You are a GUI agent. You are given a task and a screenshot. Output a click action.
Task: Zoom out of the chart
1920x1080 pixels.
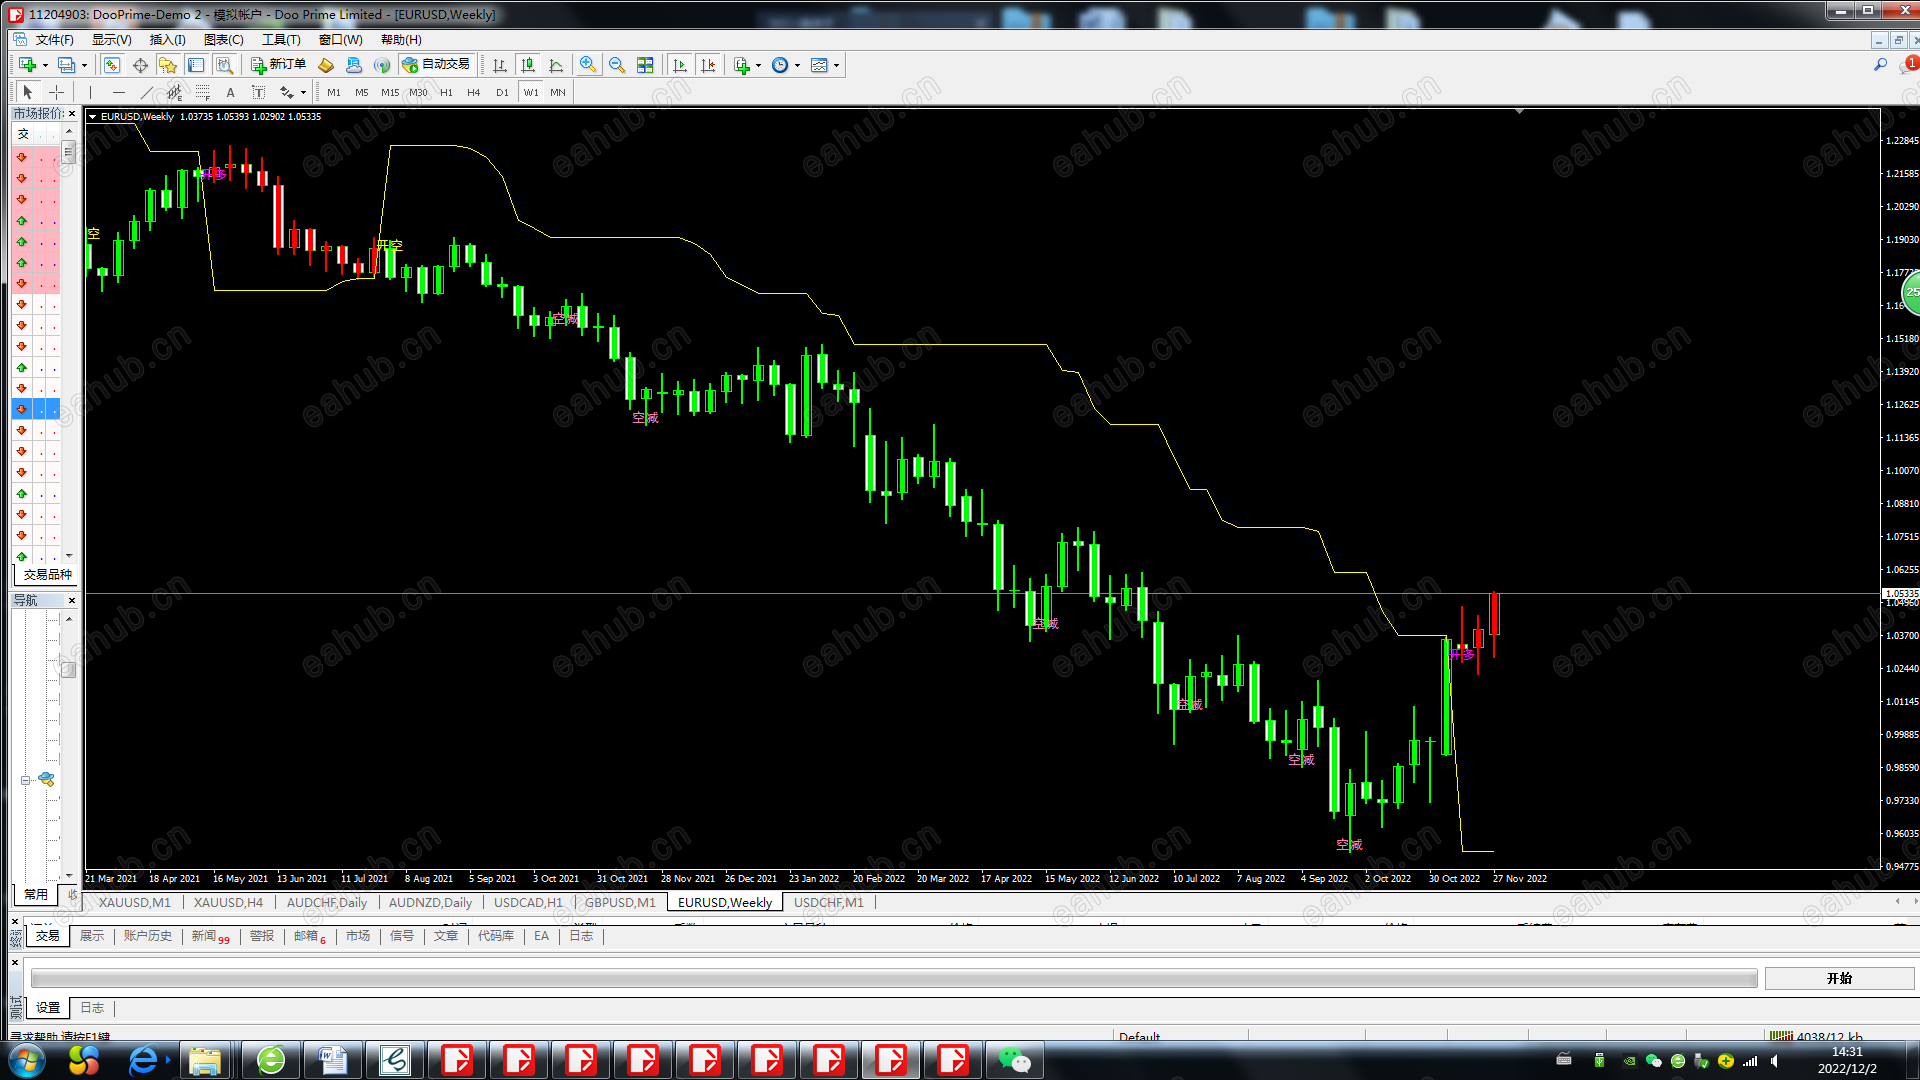click(617, 65)
